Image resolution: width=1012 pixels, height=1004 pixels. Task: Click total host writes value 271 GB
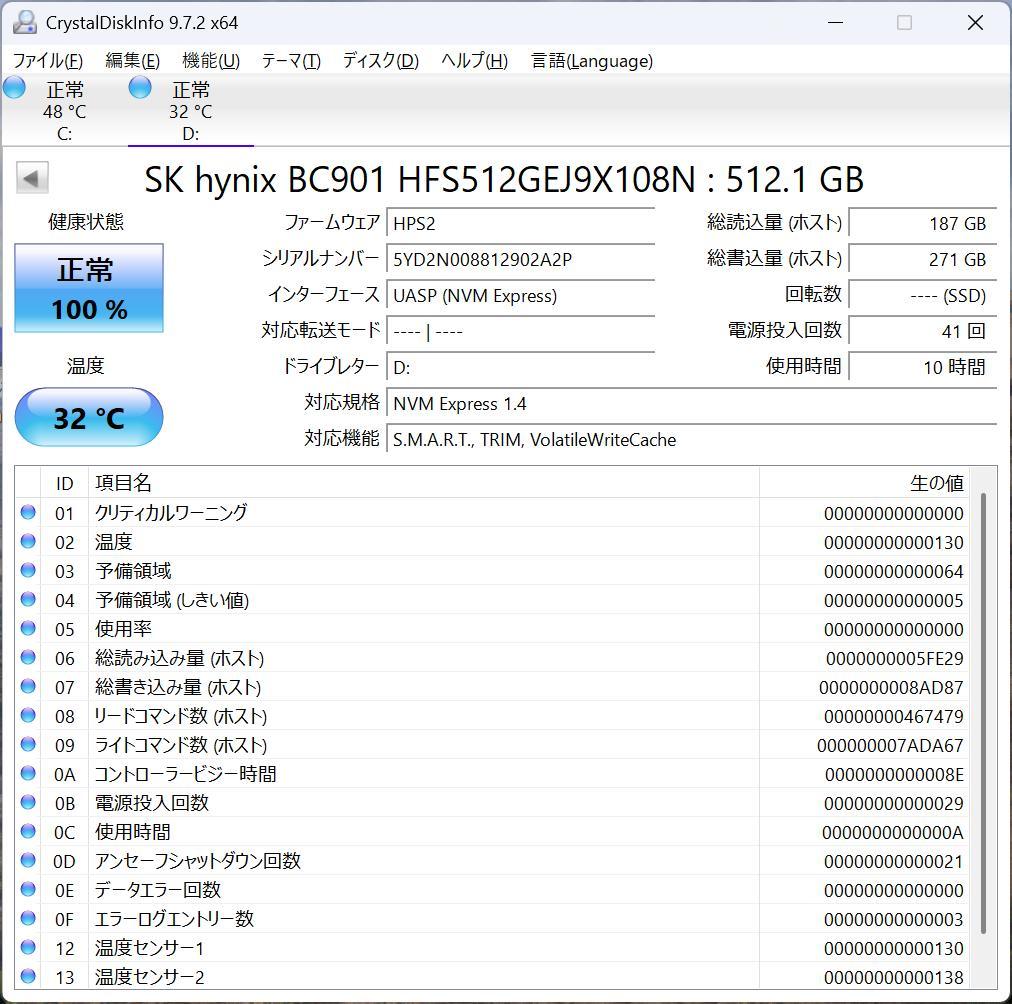click(x=923, y=259)
